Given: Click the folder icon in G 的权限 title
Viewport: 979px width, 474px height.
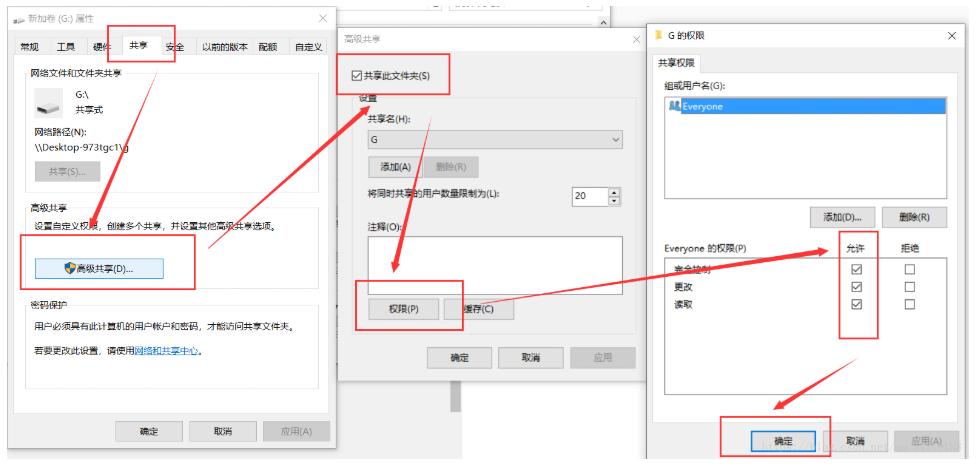Looking at the screenshot, I should point(658,35).
